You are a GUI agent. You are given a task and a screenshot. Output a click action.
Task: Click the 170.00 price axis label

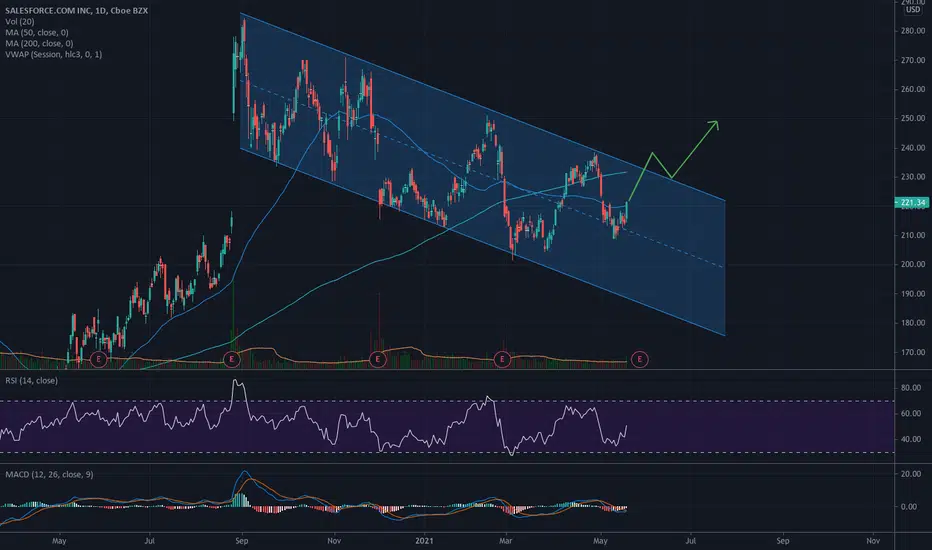point(912,352)
